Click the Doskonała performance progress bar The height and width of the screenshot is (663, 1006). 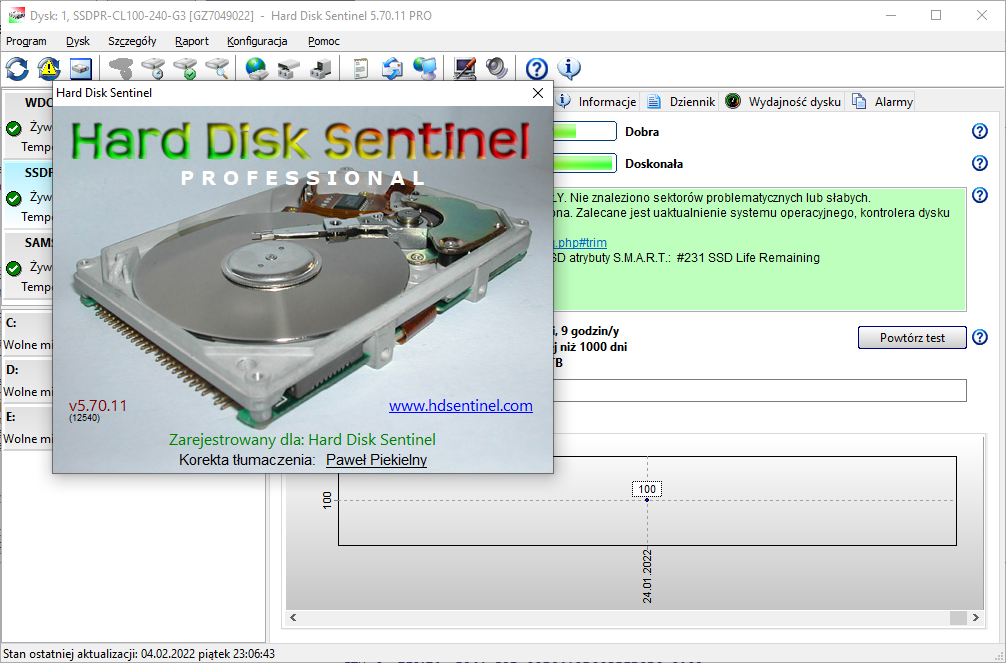coord(584,163)
